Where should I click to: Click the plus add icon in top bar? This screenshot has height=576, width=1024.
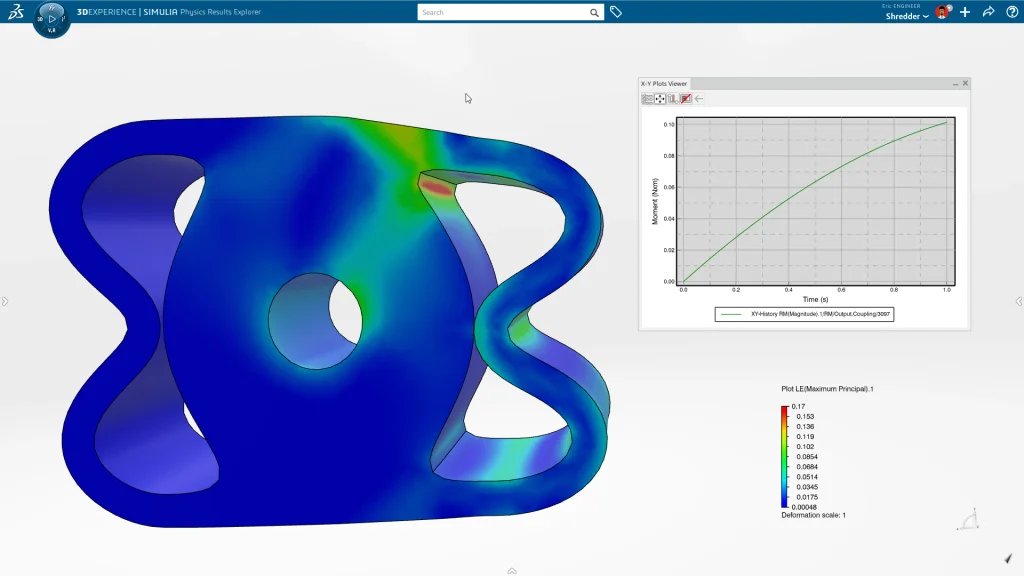coord(965,12)
